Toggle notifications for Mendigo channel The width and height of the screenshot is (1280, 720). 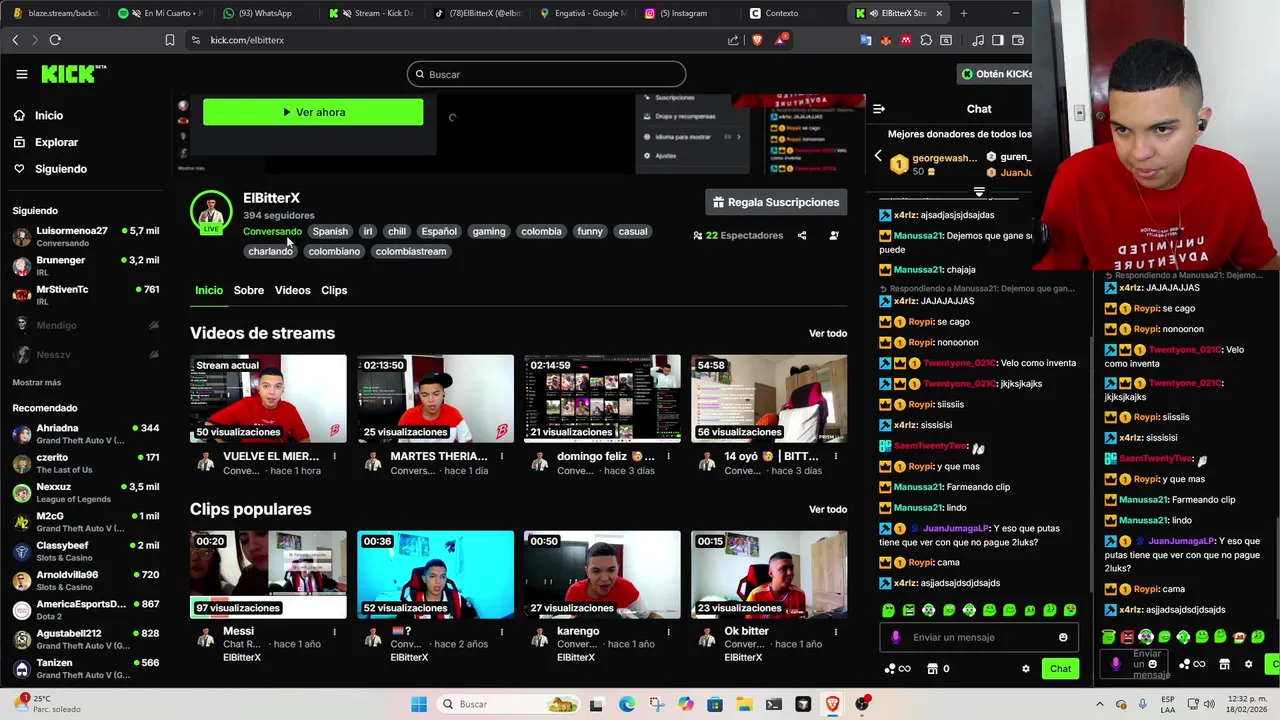pos(154,325)
